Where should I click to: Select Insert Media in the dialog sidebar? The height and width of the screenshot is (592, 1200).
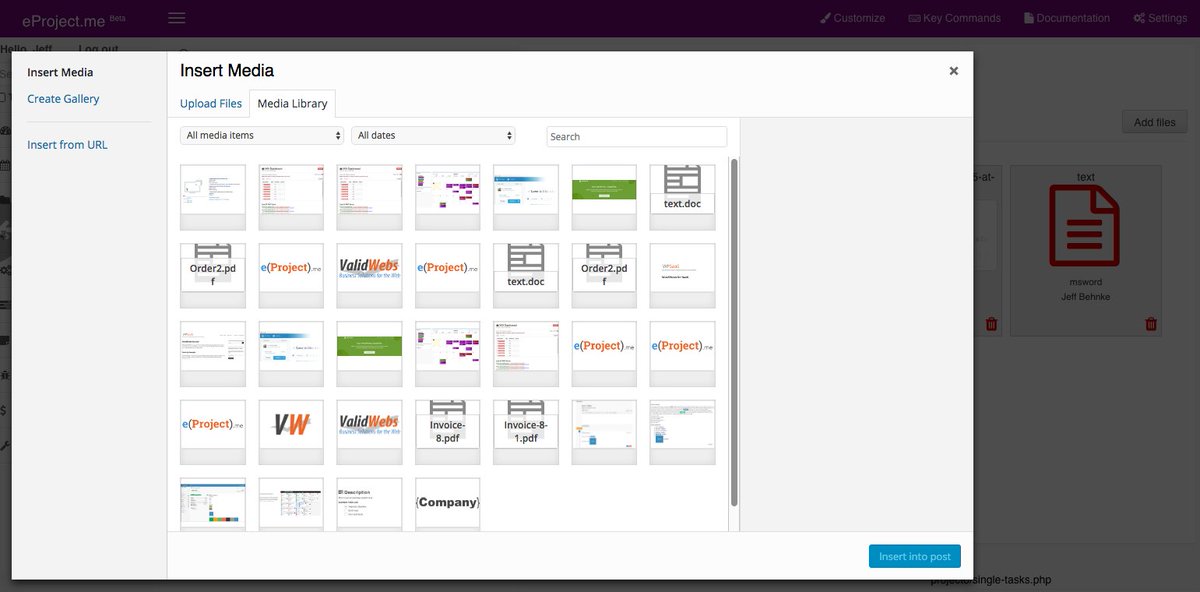[60, 73]
